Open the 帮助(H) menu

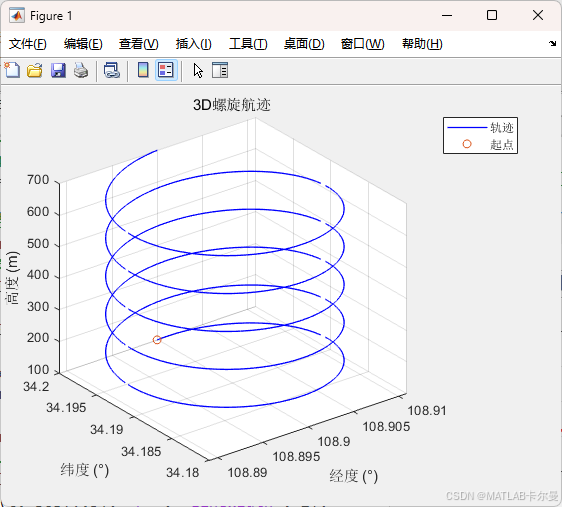422,44
